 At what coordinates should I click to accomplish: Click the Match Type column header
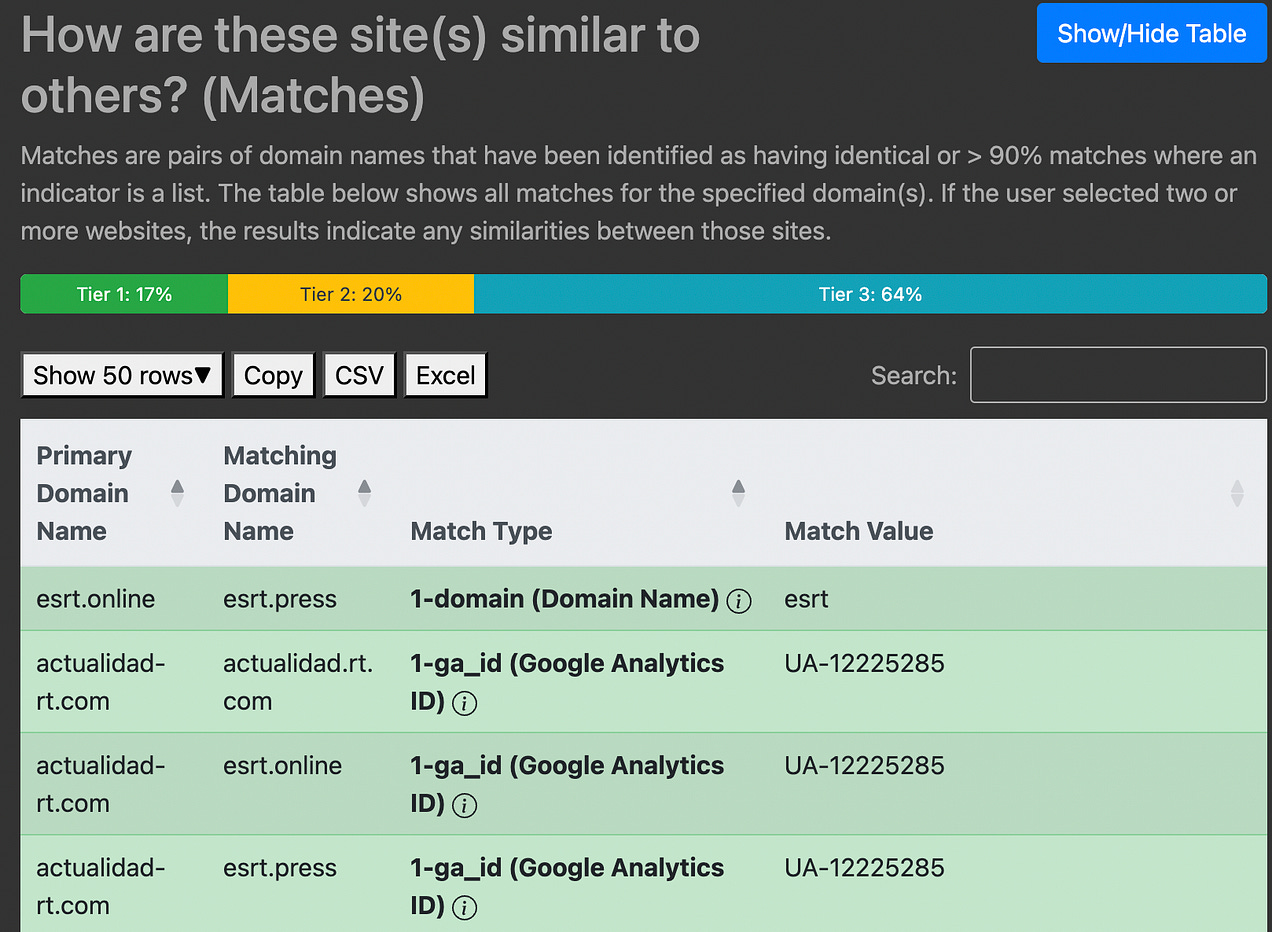[481, 531]
